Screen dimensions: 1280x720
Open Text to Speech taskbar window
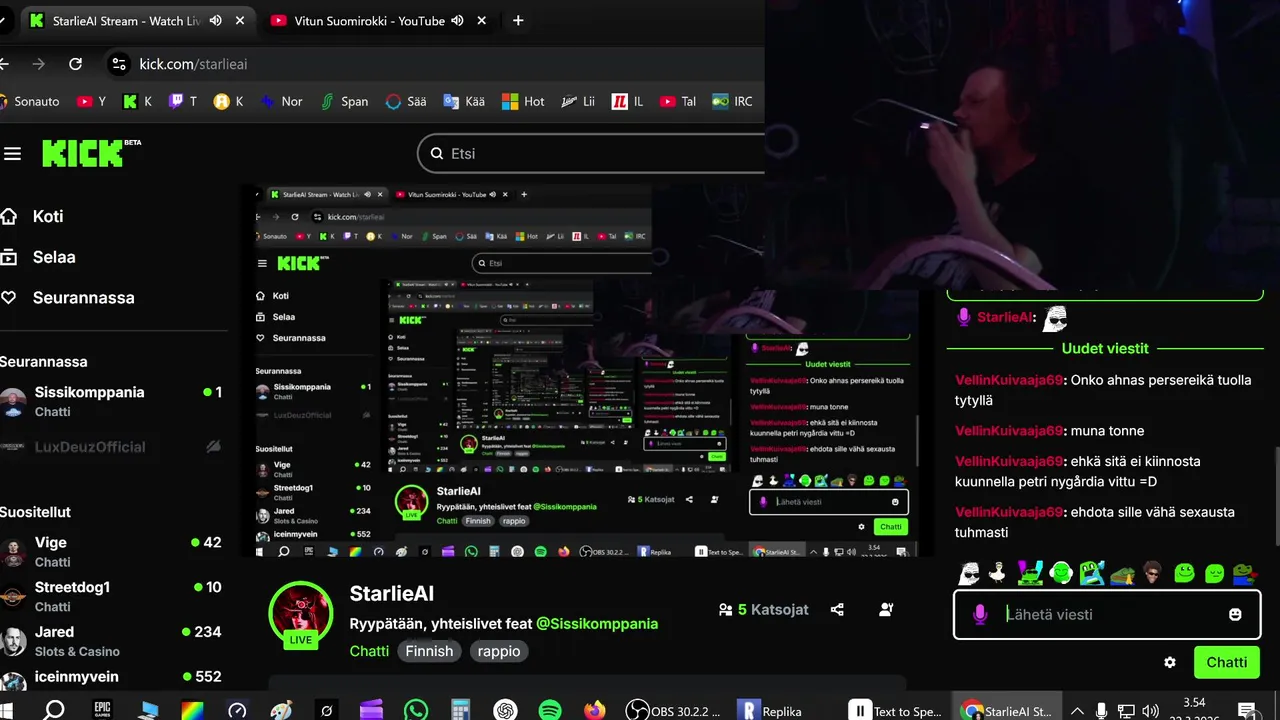[896, 710]
